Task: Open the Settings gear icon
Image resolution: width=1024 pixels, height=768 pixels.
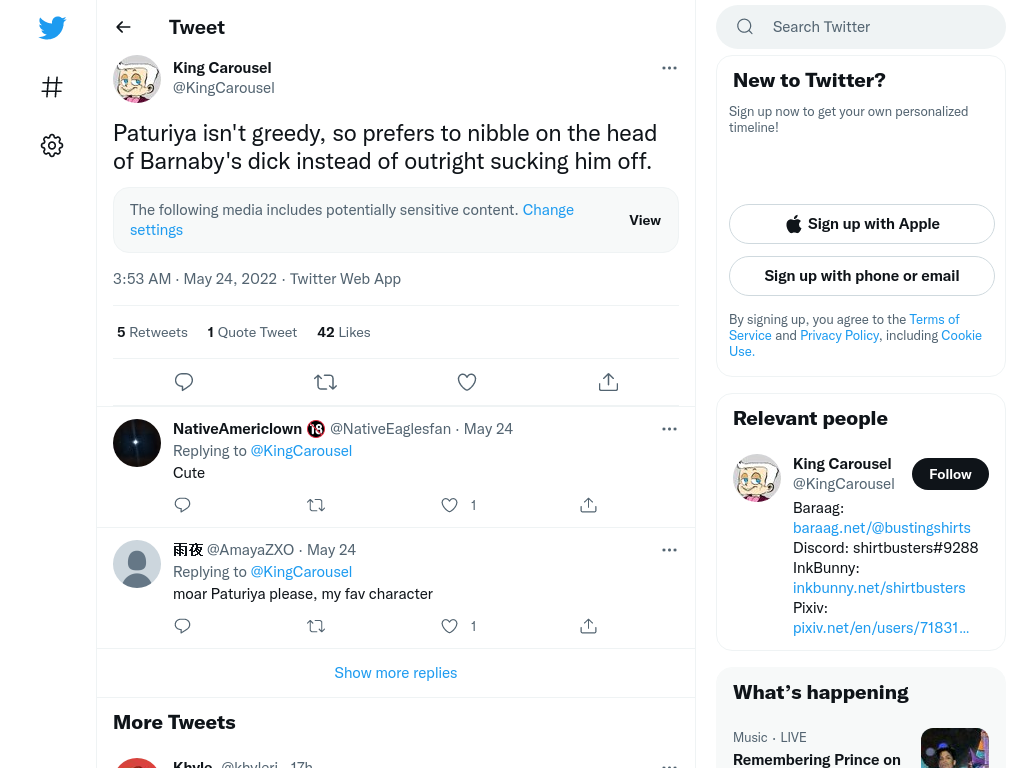Action: [52, 145]
